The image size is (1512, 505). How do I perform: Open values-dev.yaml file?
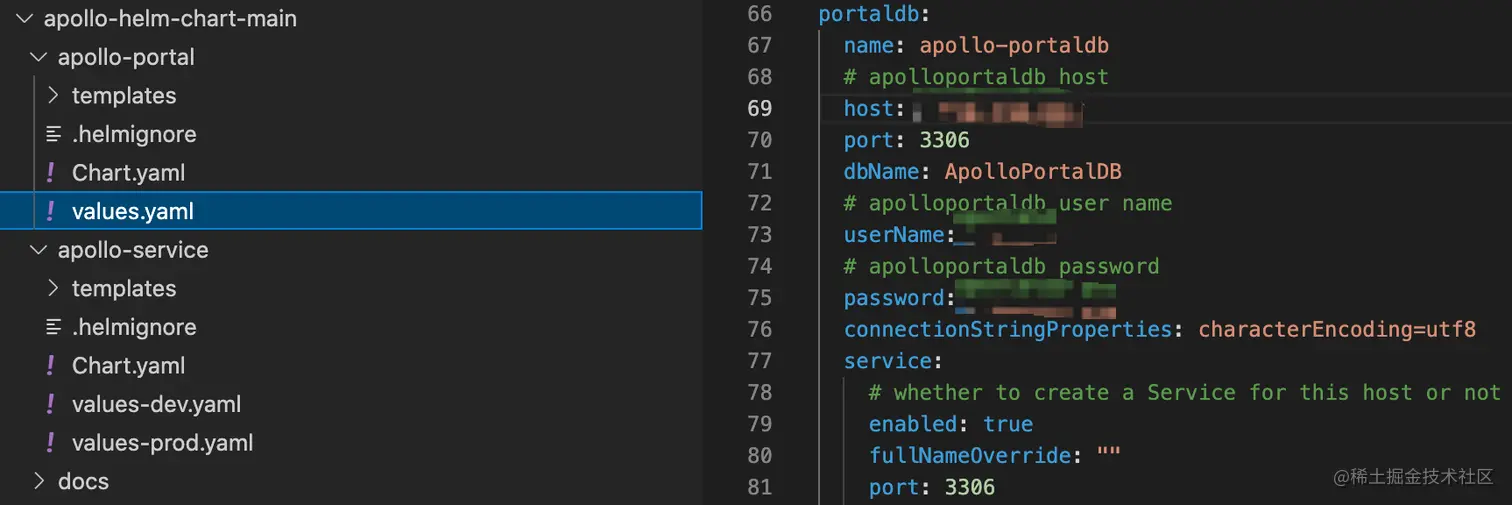click(x=156, y=404)
